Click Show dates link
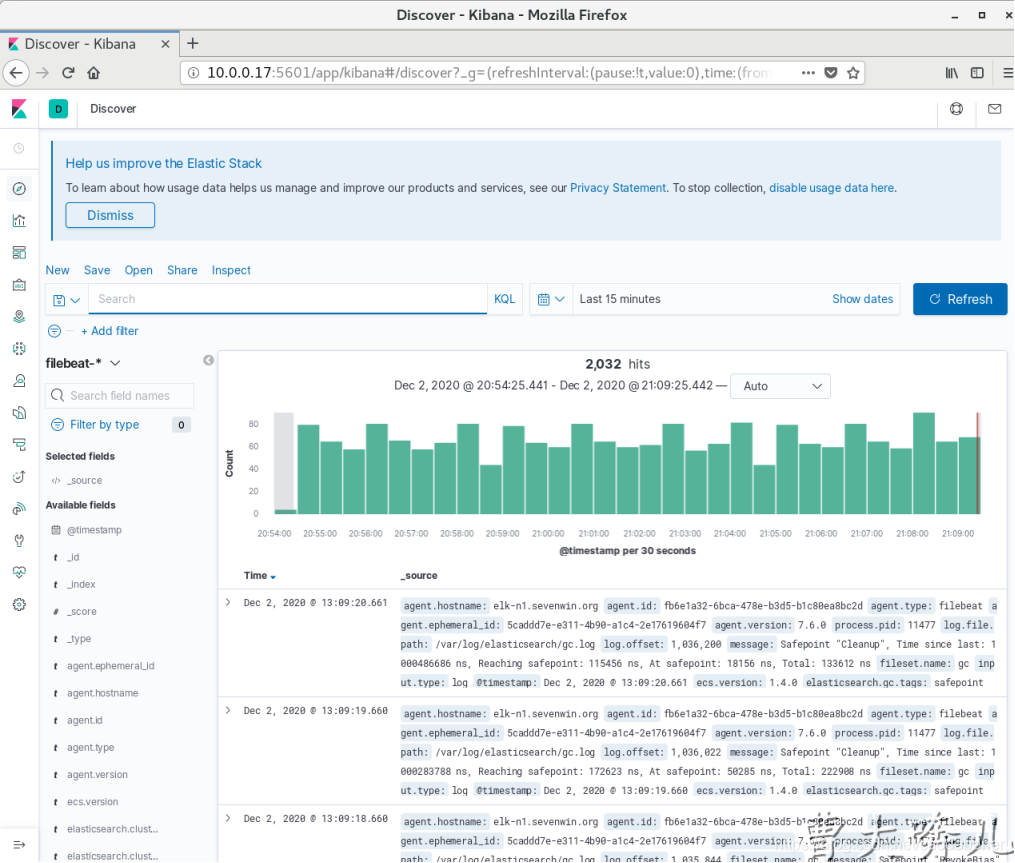1015x863 pixels. (x=862, y=299)
